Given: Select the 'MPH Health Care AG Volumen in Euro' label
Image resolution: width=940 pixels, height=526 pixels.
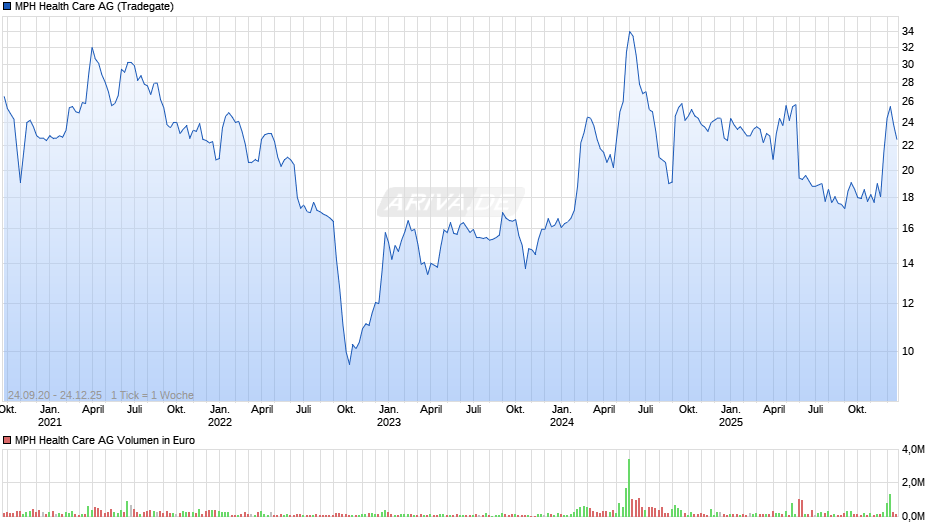Looking at the screenshot, I should click(x=105, y=440).
